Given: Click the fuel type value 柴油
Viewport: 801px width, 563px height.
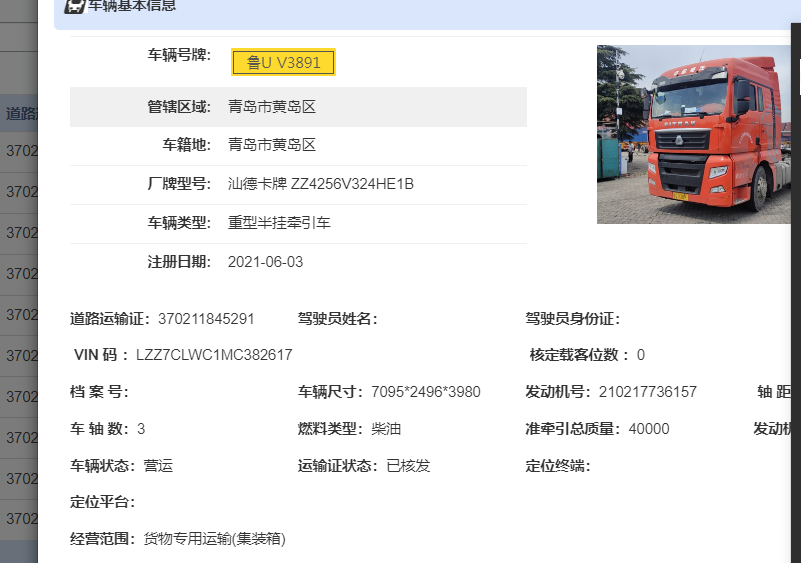Looking at the screenshot, I should [386, 429].
